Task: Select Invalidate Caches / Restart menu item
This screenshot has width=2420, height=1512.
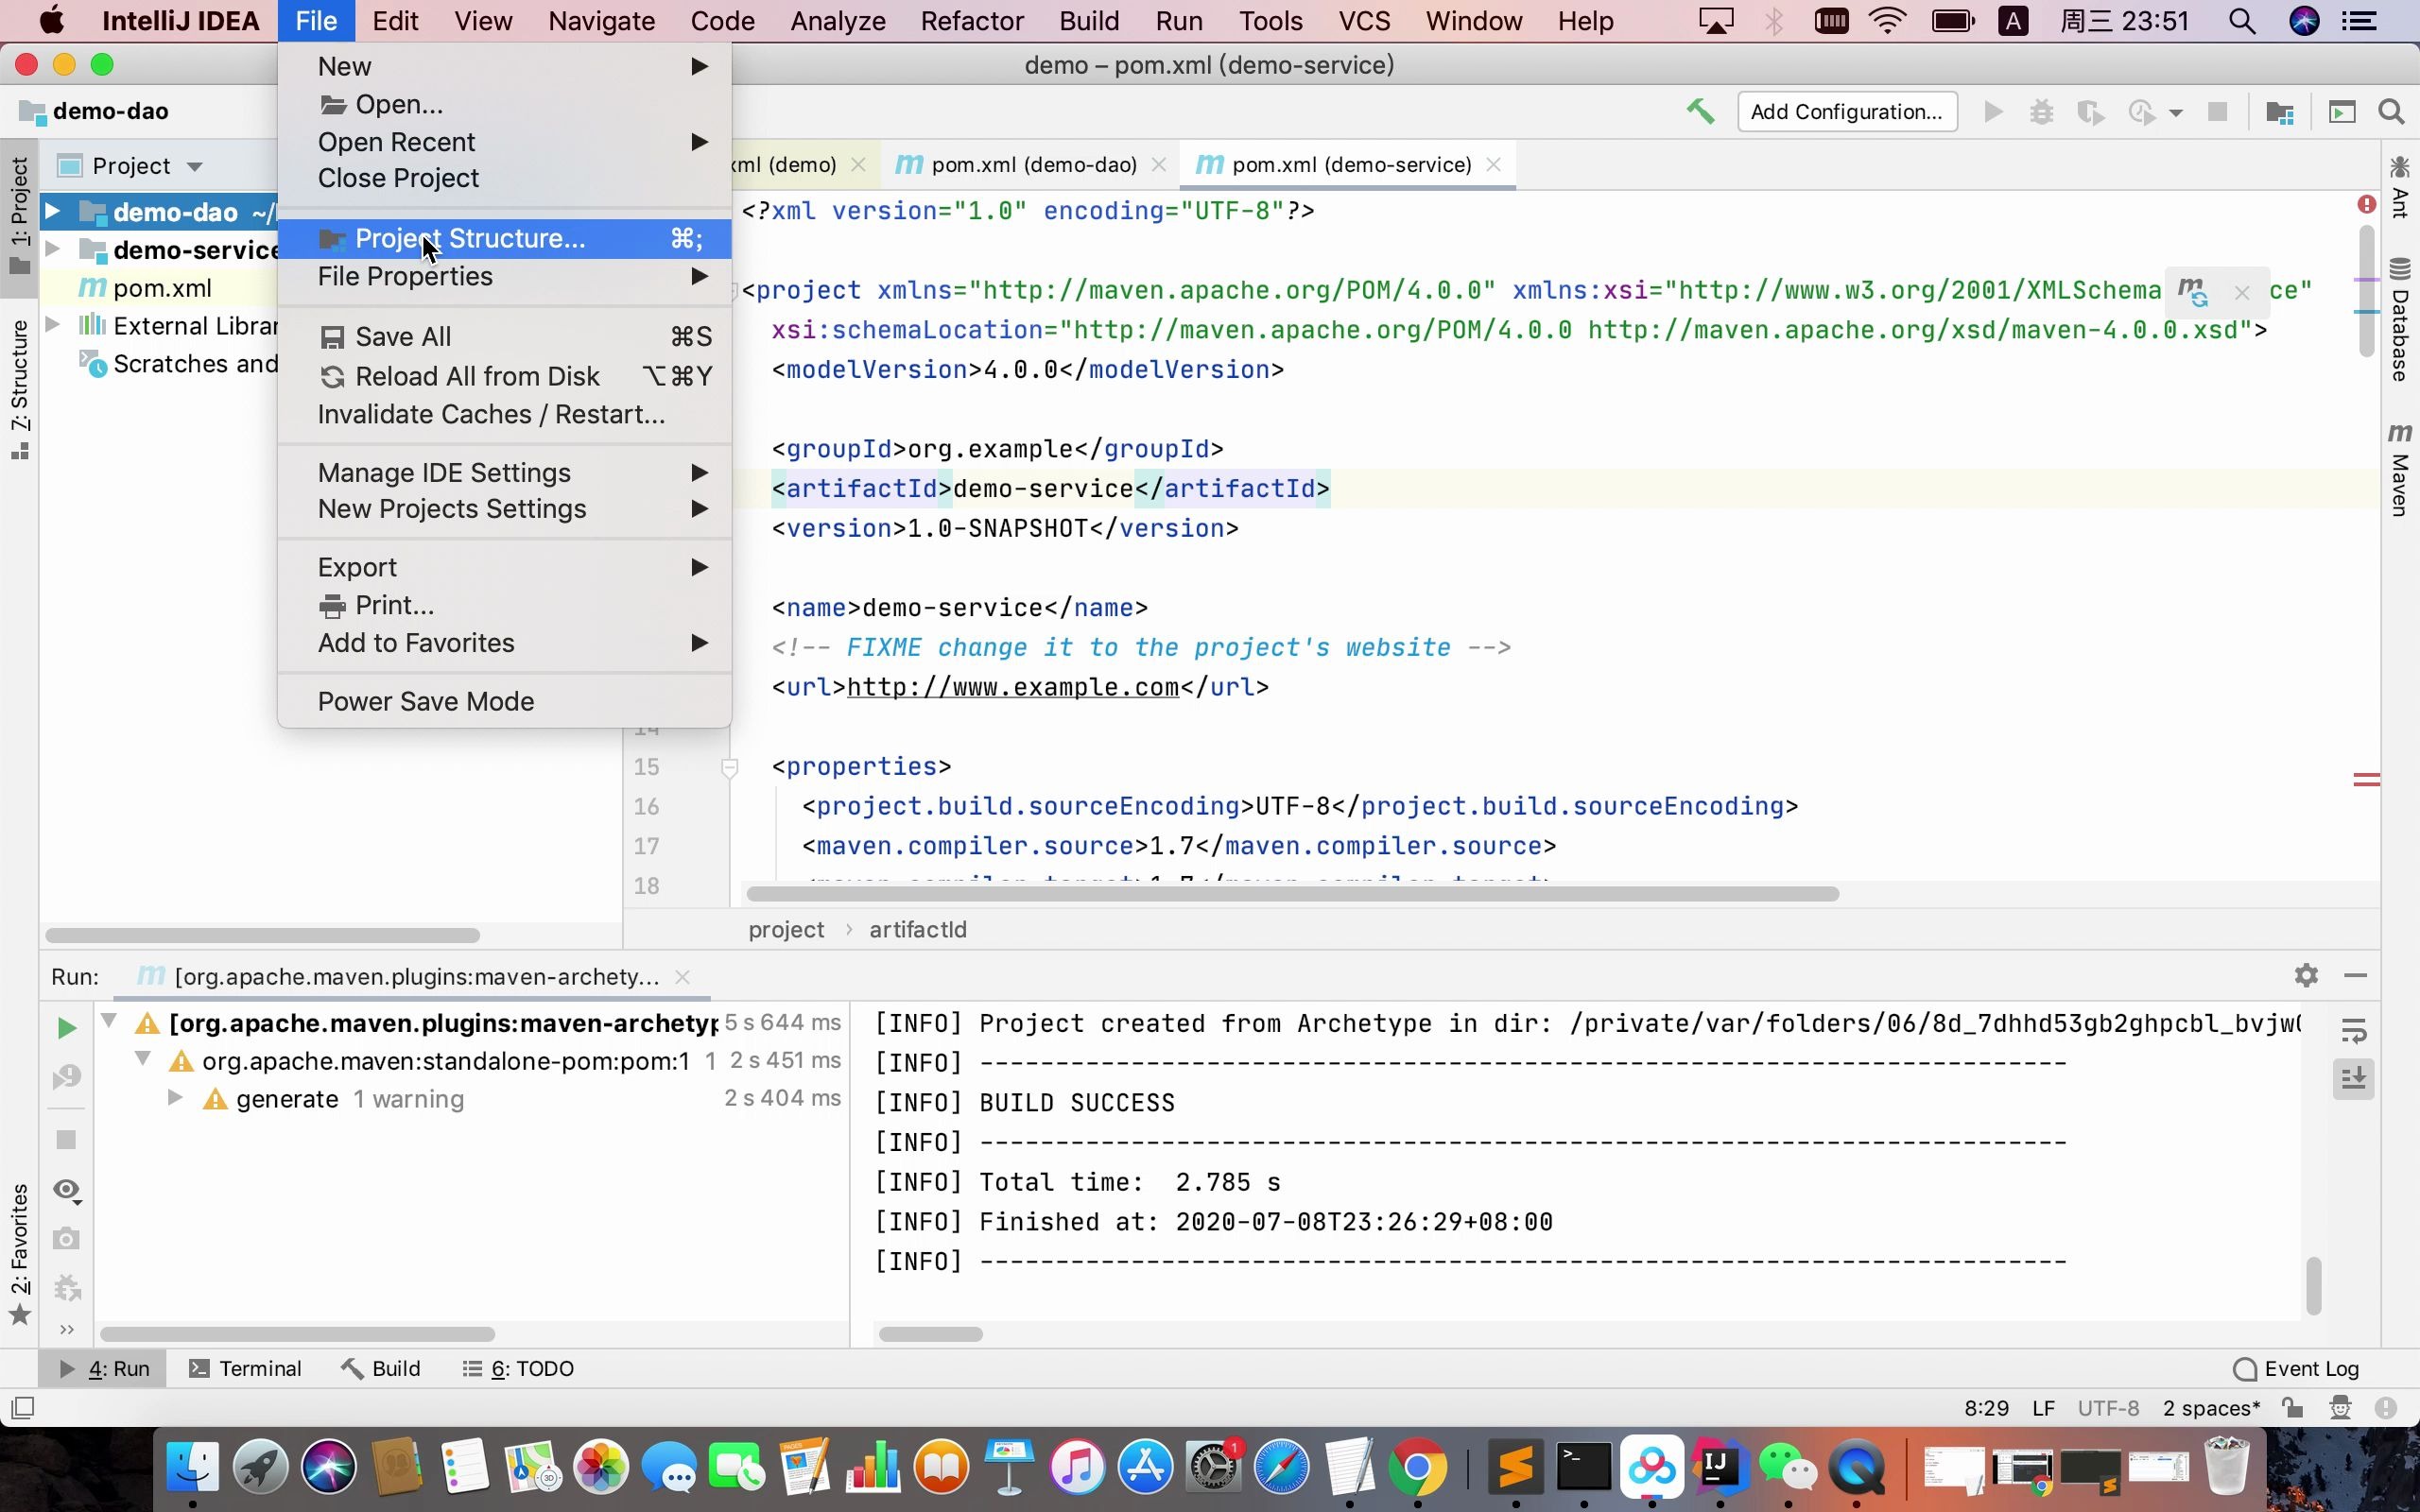Action: (x=505, y=414)
